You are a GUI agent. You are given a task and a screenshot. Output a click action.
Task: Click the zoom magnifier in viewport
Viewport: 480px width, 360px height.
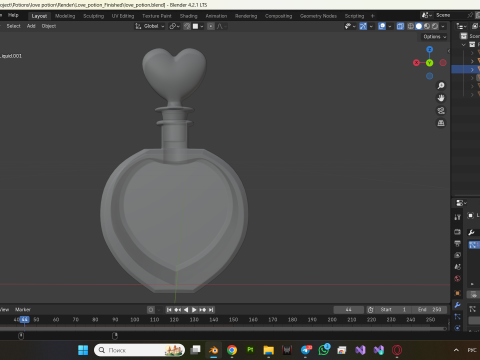click(441, 86)
